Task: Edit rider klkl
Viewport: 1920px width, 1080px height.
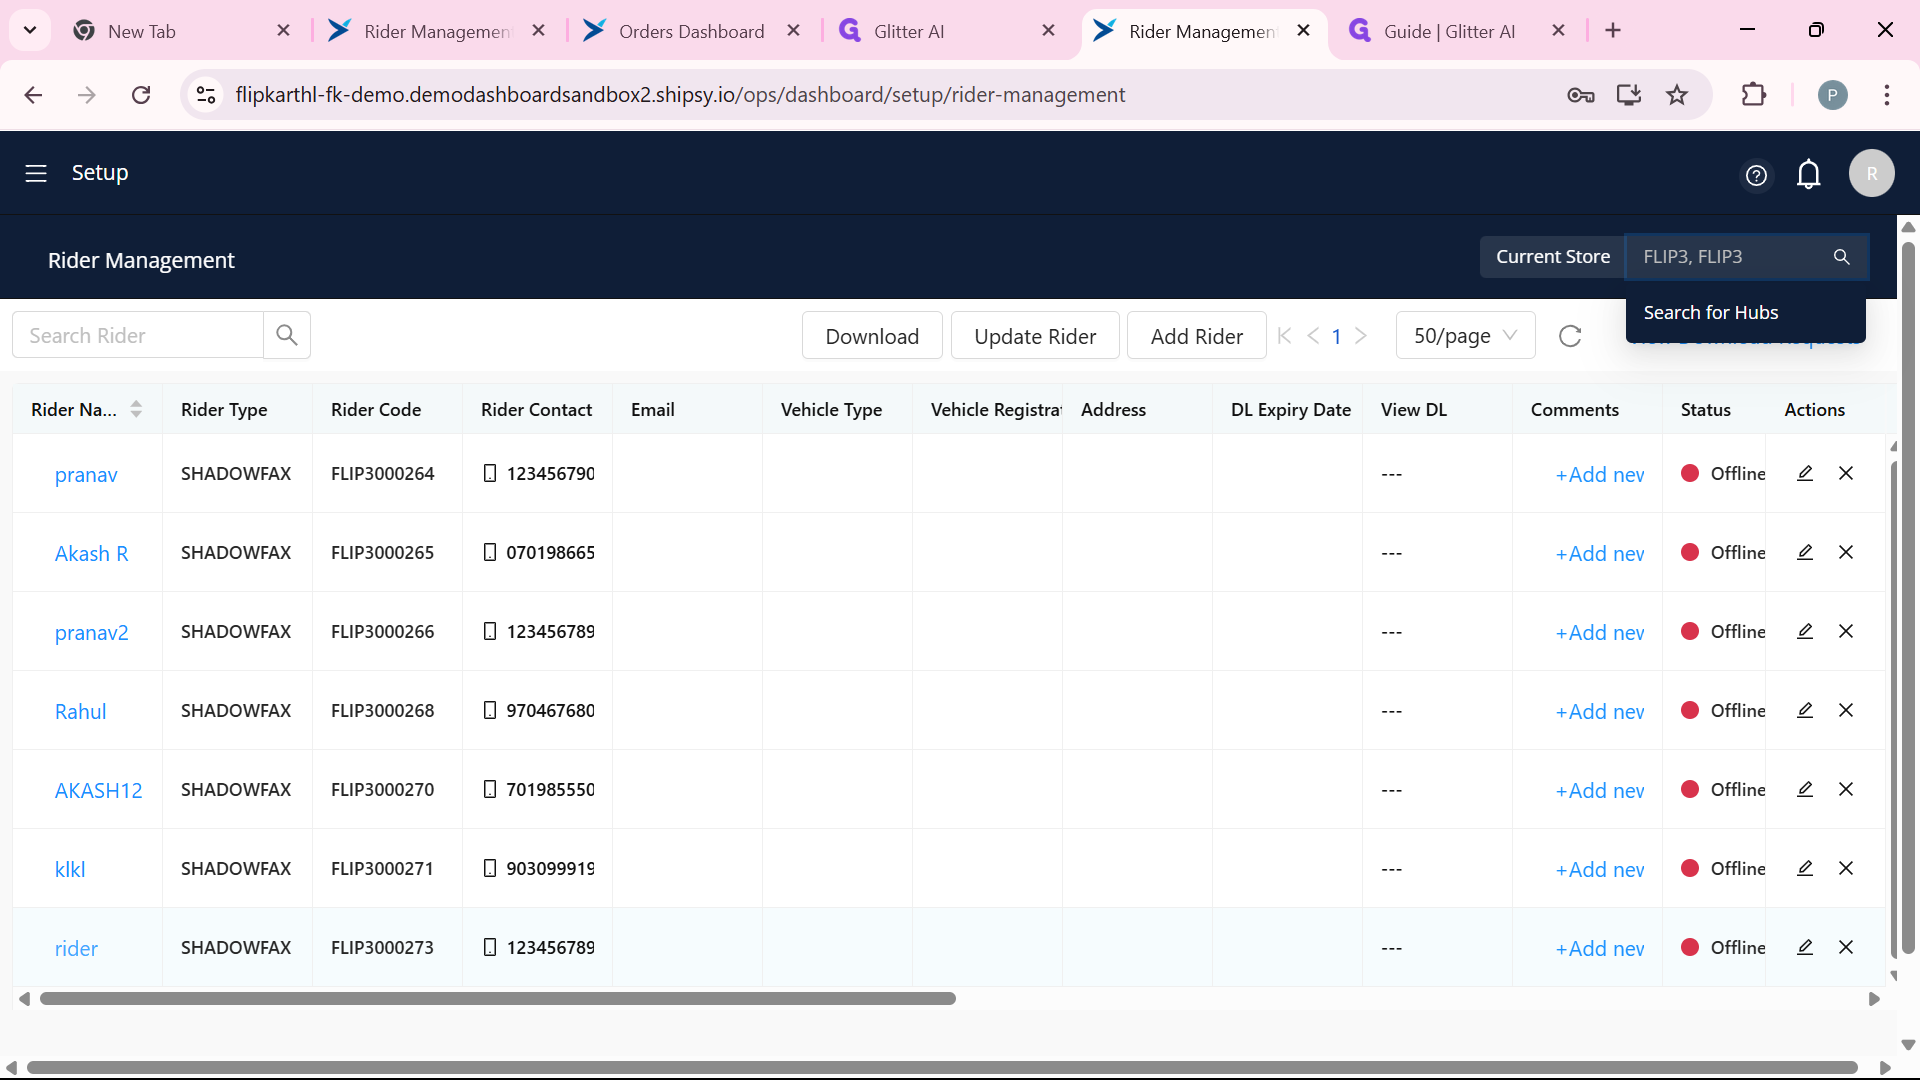Action: point(1805,868)
